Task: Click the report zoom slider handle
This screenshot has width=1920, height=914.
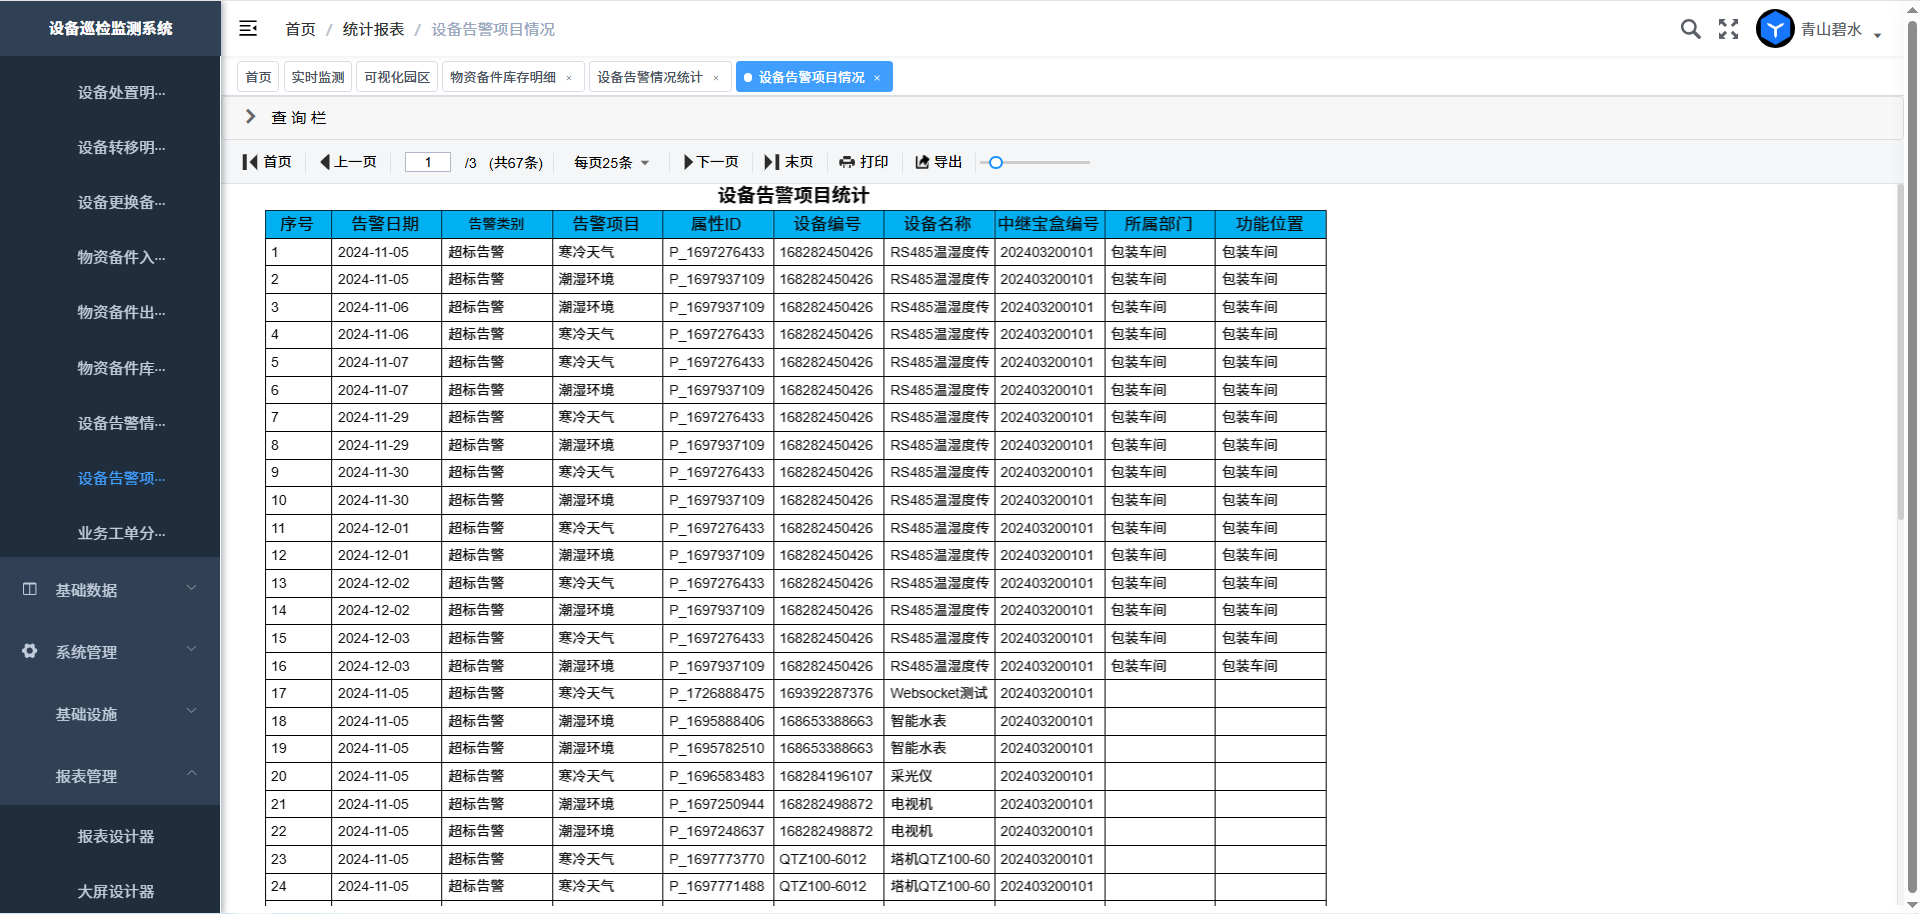Action: tap(995, 162)
